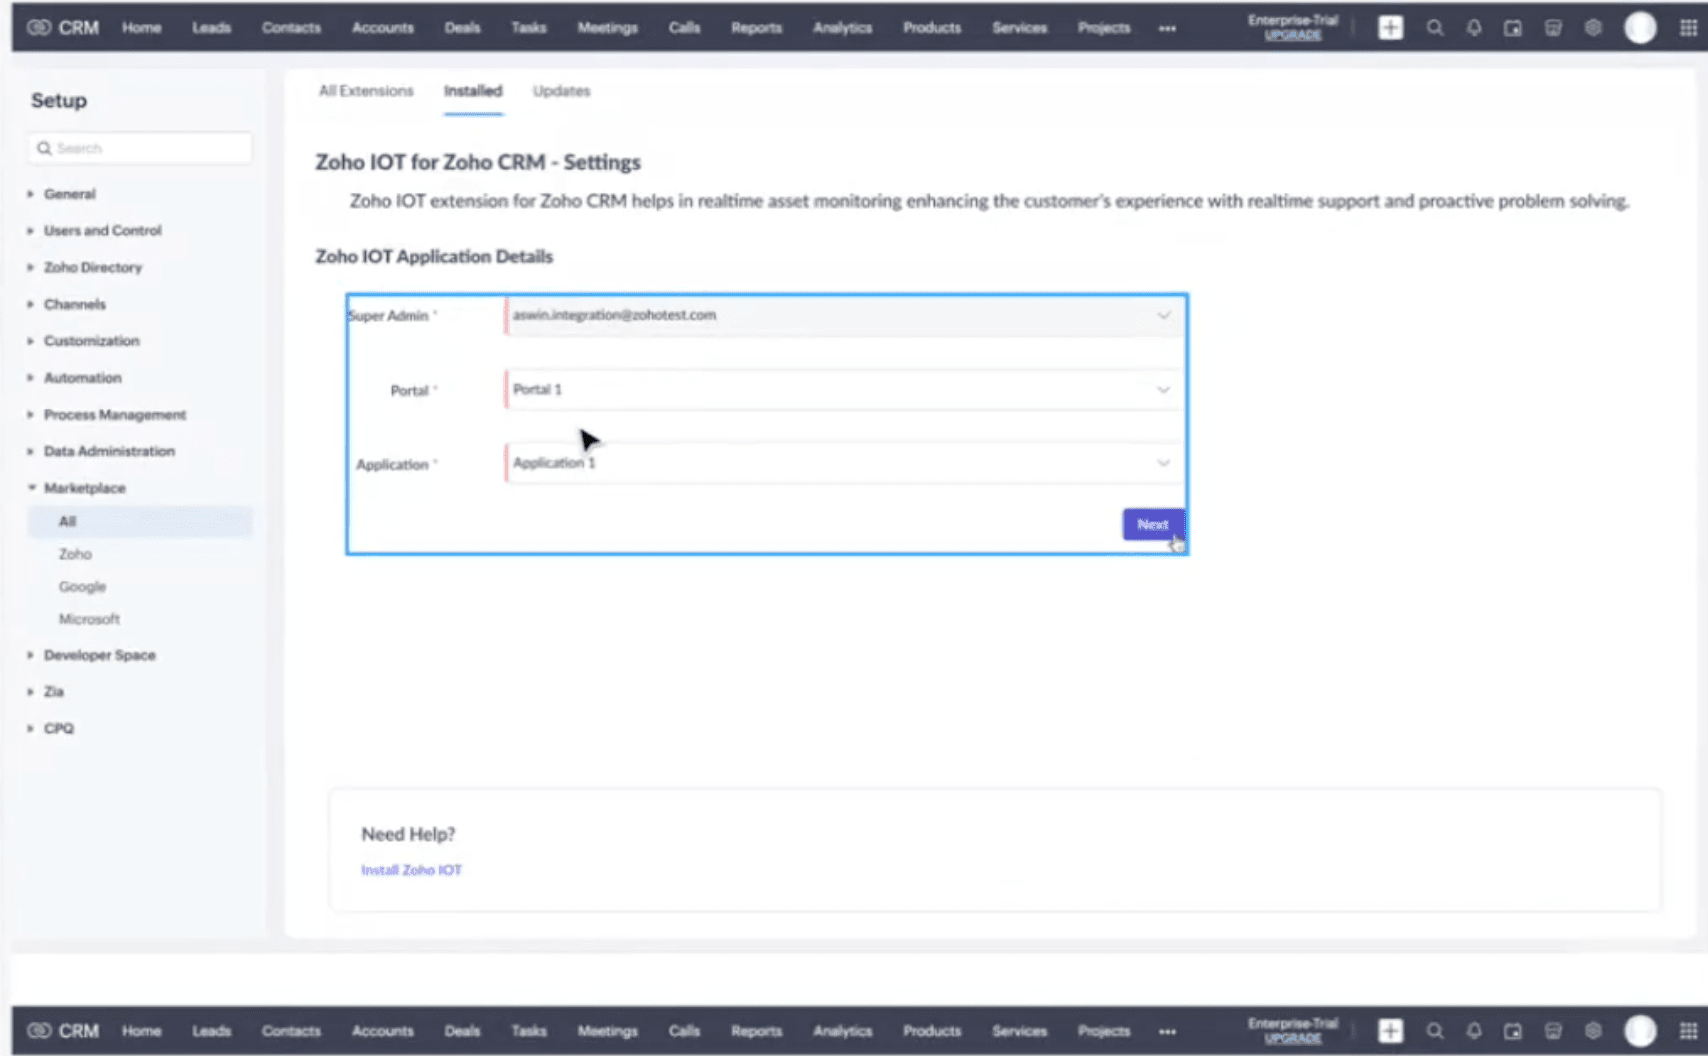Click the CRM logo in the bottom navigation bar
1708x1056 pixels.
[x=63, y=1031]
